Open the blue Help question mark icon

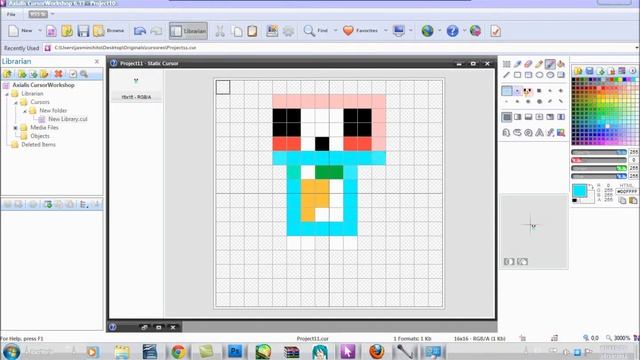[452, 31]
